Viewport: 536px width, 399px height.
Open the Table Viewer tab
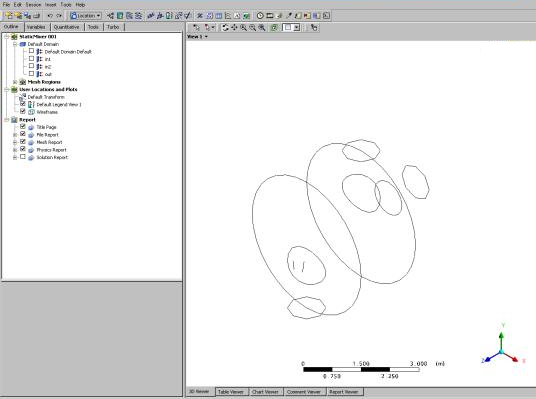click(x=231, y=392)
